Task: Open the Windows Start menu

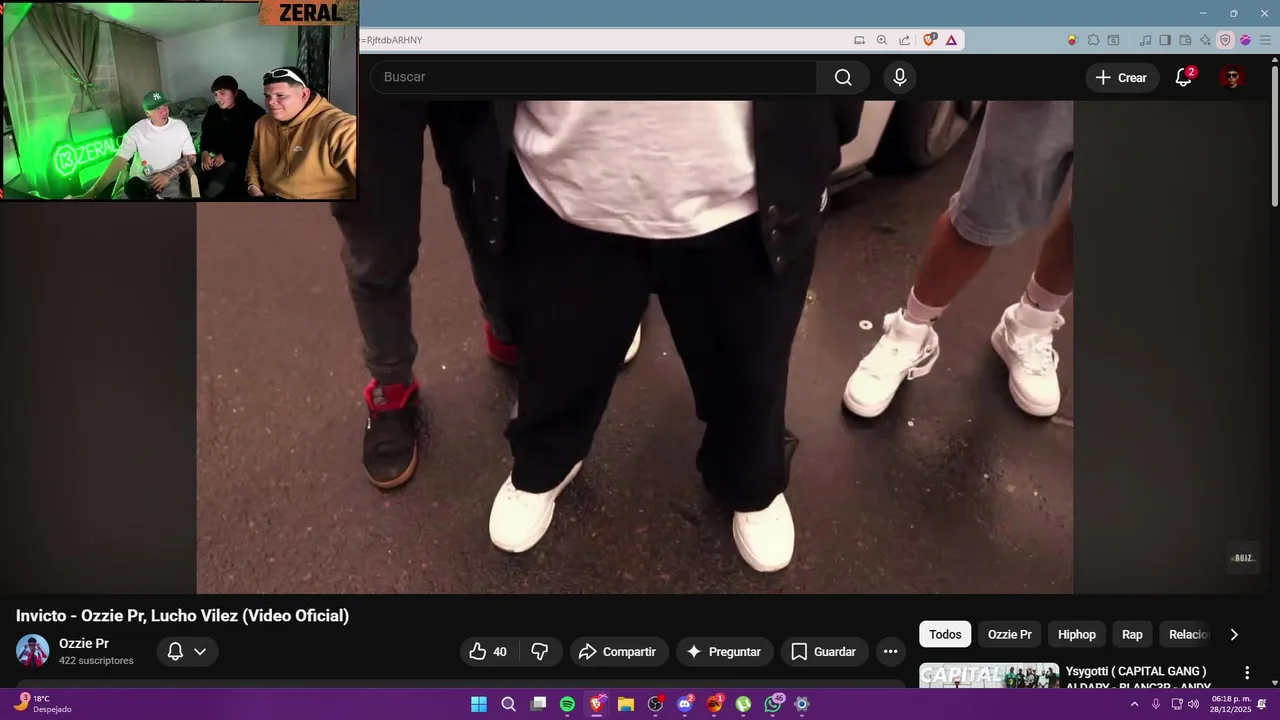Action: click(479, 704)
